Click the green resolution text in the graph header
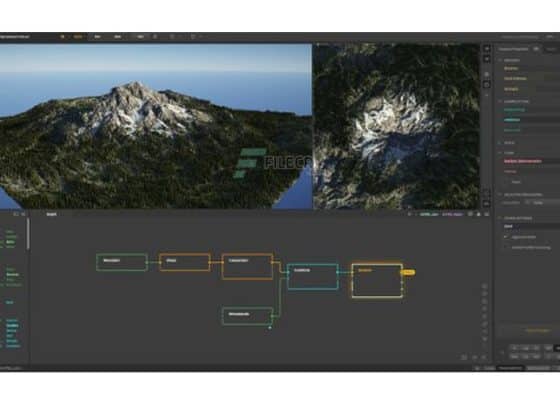This screenshot has height=420, width=560. click(429, 214)
